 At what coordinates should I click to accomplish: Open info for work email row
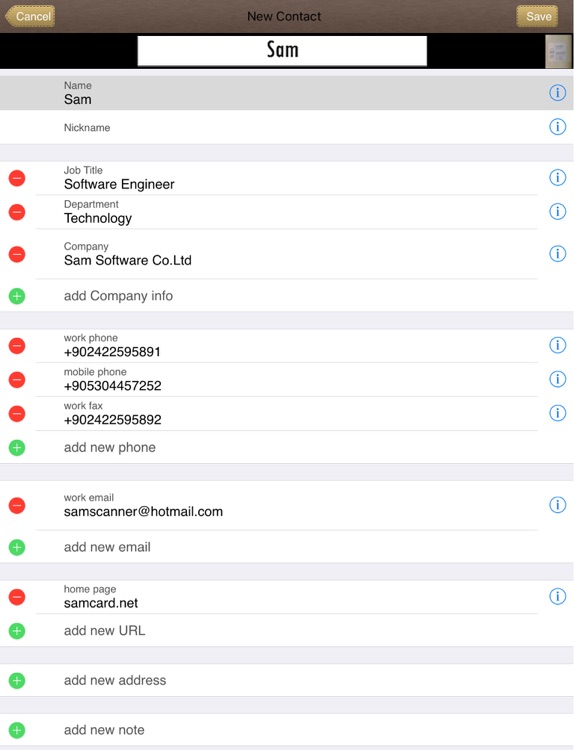point(557,505)
